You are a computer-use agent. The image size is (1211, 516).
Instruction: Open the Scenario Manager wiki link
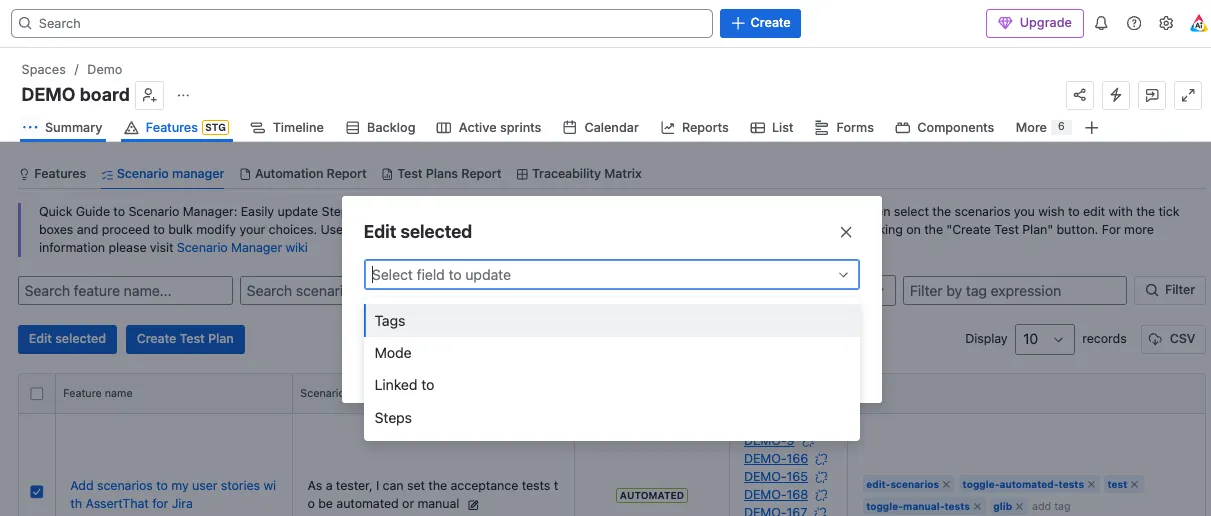[x=242, y=248]
